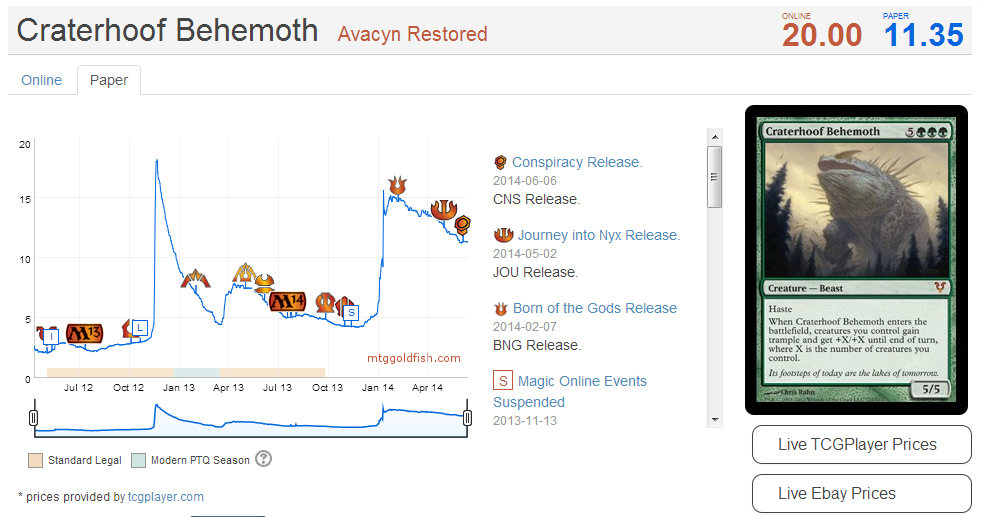Image resolution: width=981 pixels, height=517 pixels.
Task: Follow the tcgplayer.com price source link
Action: click(x=166, y=496)
